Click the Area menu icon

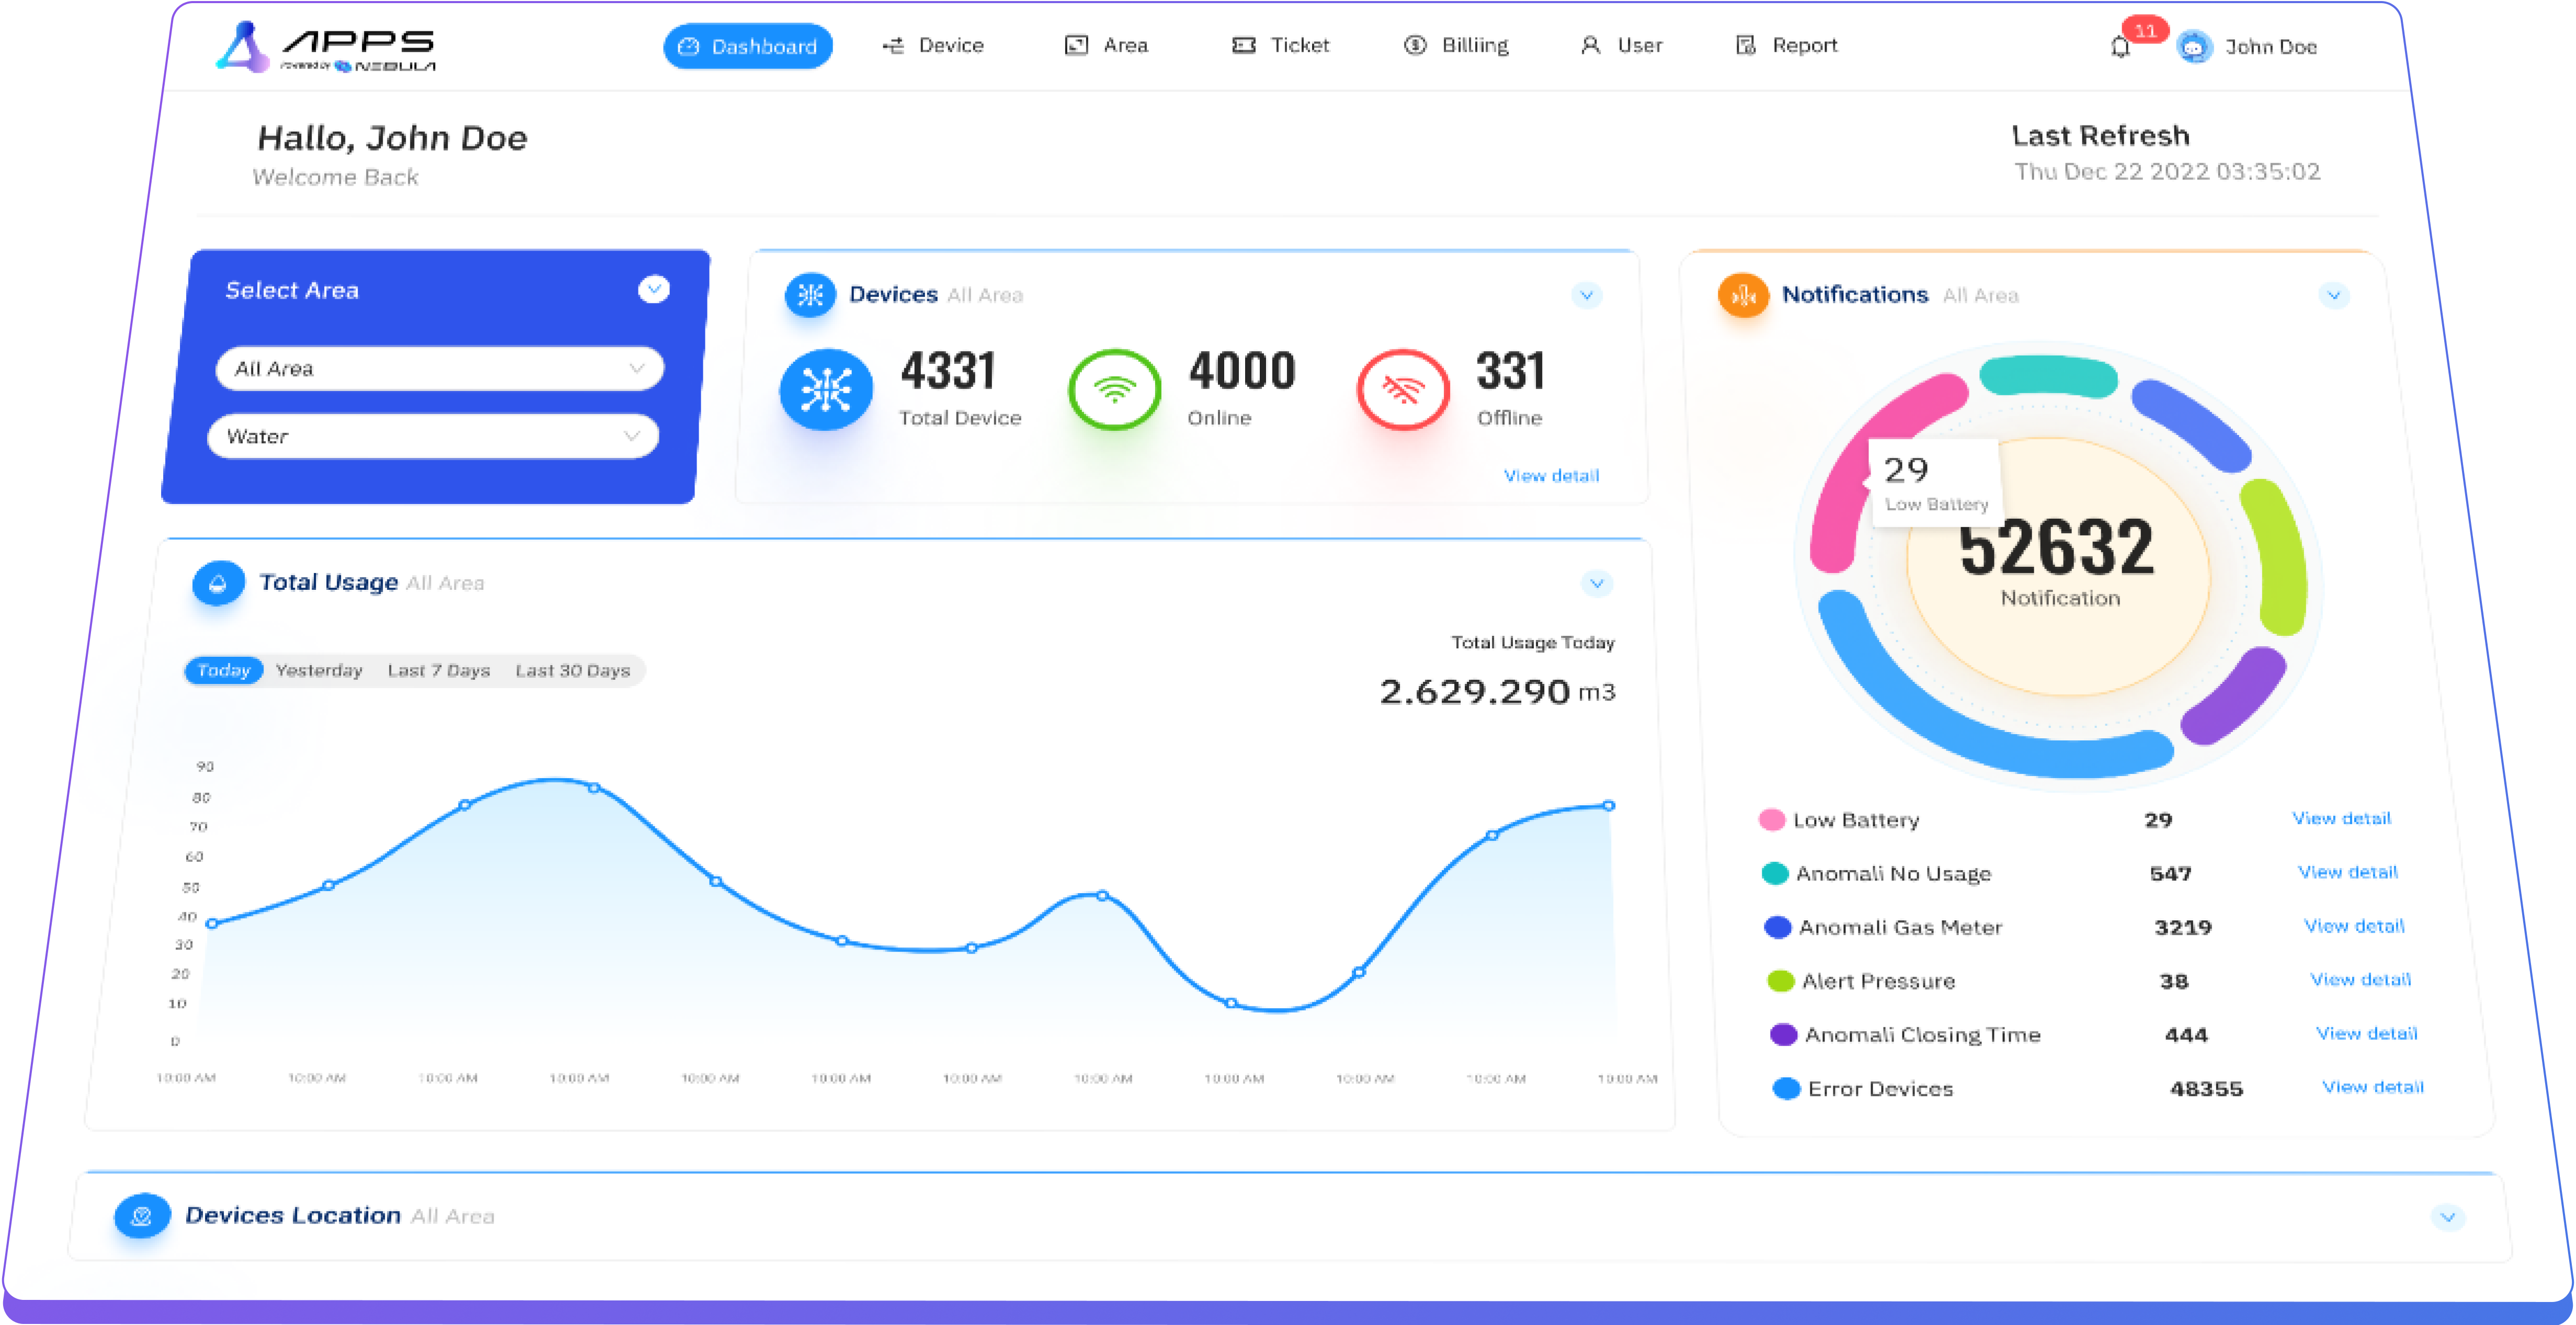pyautogui.click(x=1076, y=45)
